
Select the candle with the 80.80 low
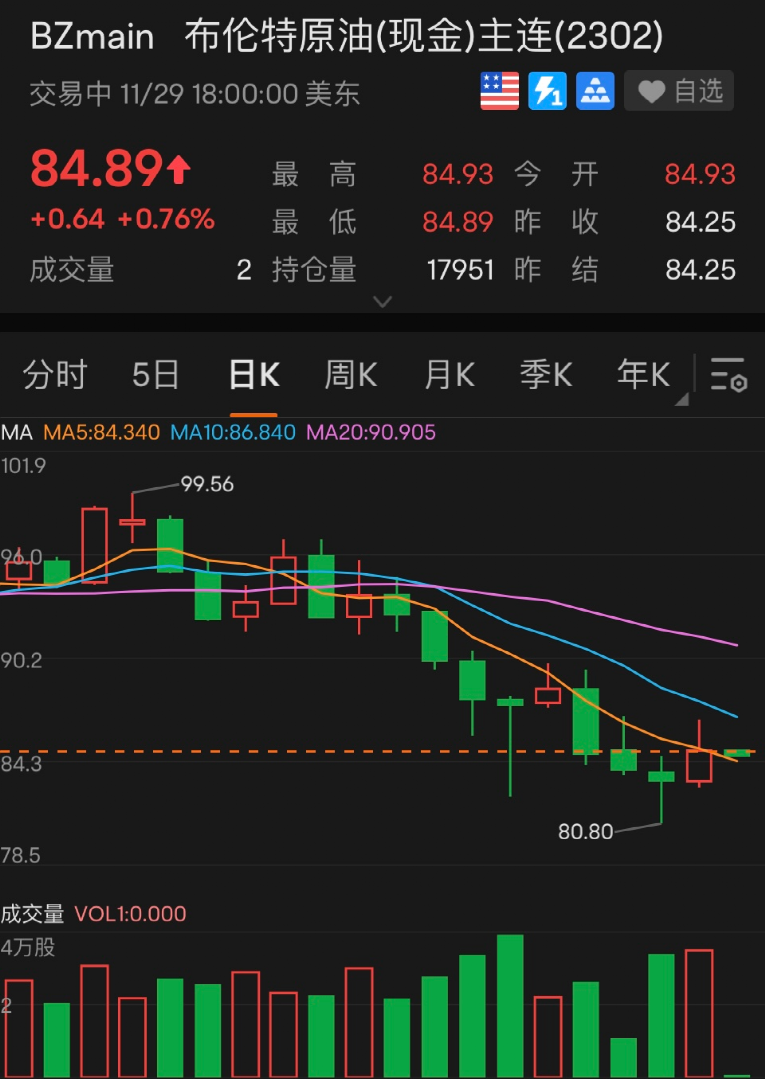(661, 789)
